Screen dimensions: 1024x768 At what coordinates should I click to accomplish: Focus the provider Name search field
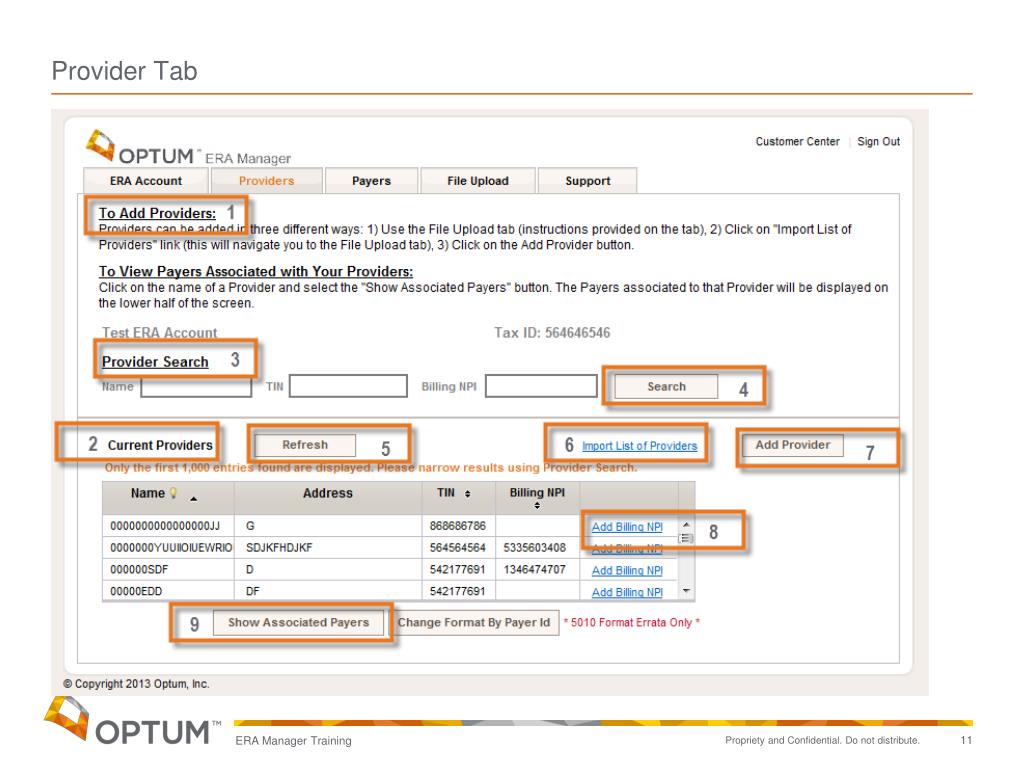pos(196,386)
